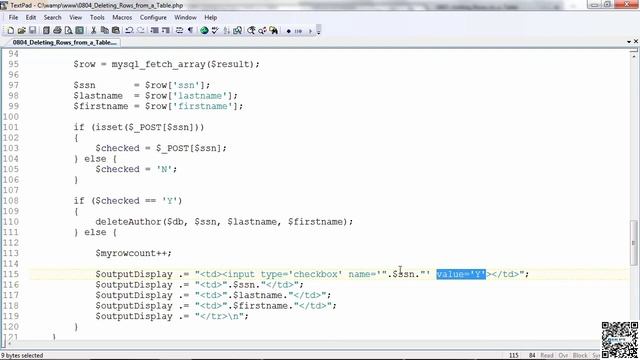Viewport: 640px width, 360px height.
Task: Undo the last edit from the toolbar
Action: (129, 31)
